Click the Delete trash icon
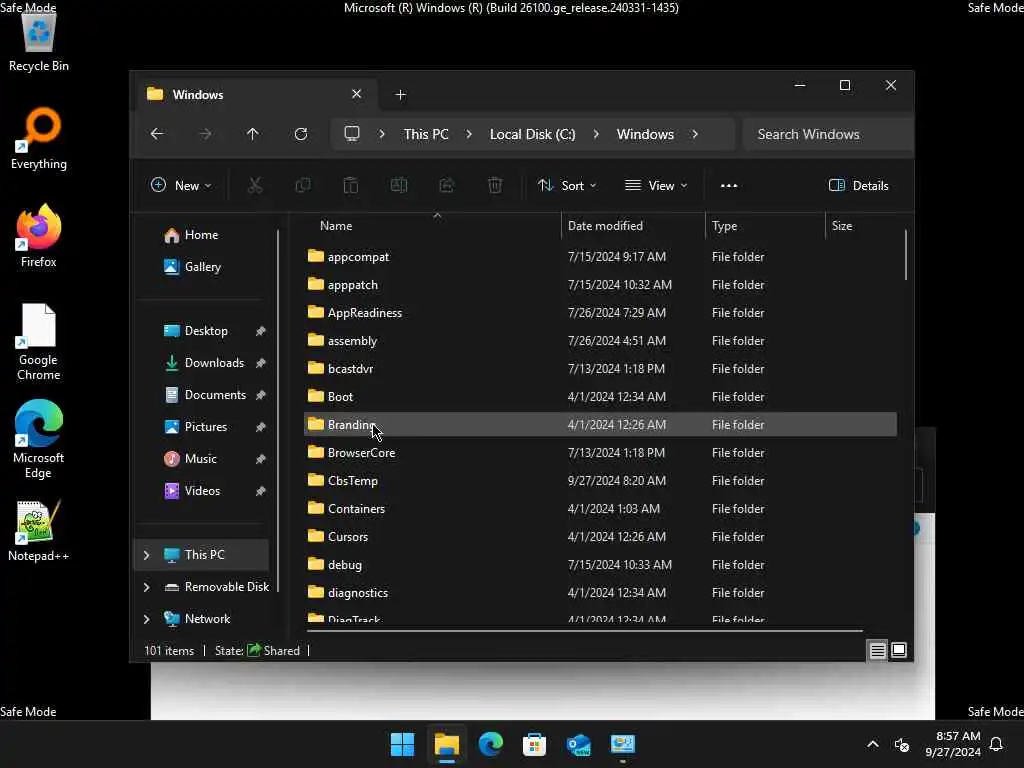1024x768 pixels. [495, 185]
